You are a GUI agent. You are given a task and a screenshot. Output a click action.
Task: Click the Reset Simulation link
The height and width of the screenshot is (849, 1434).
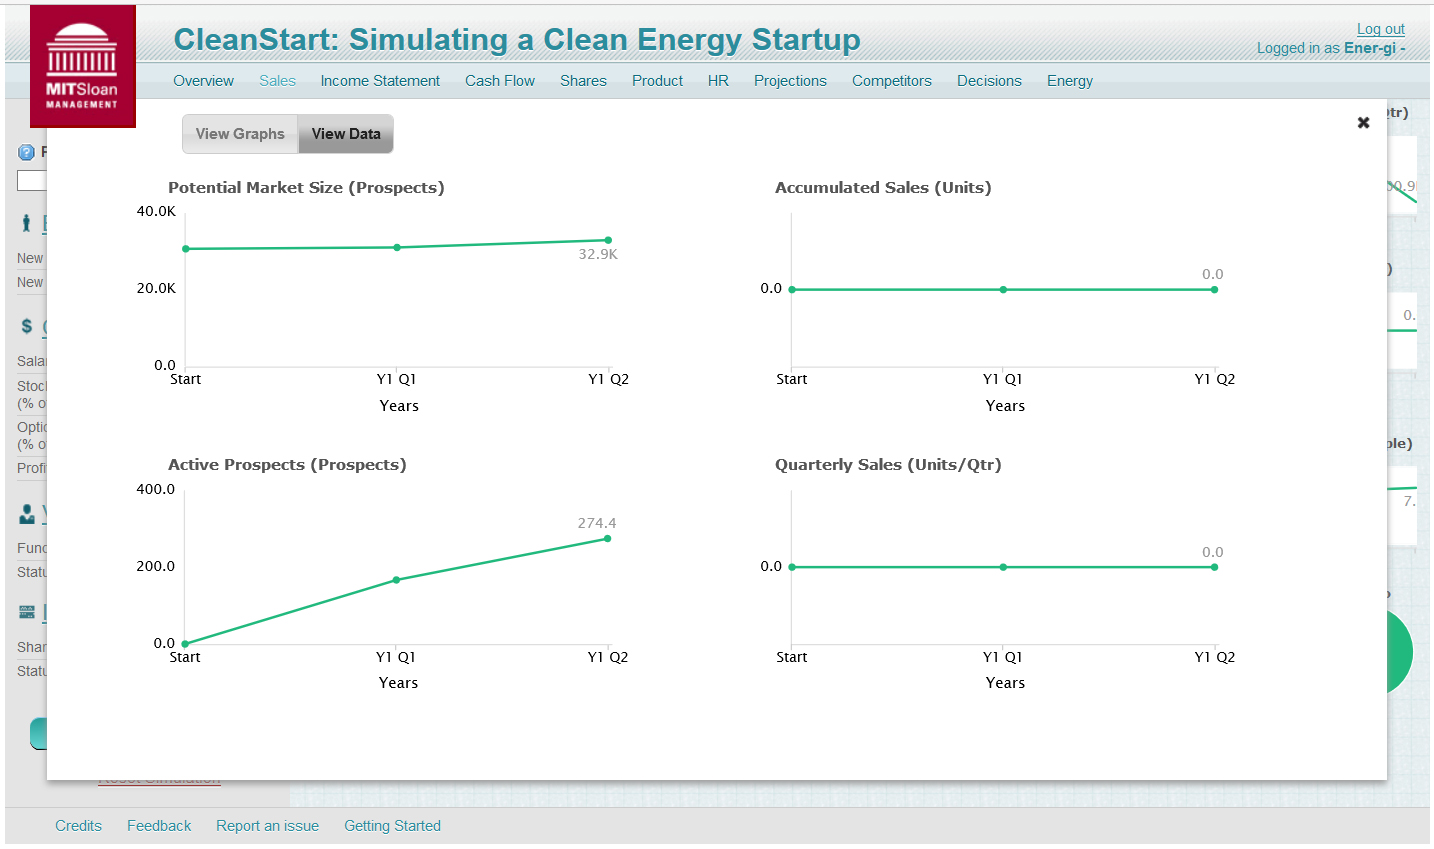pos(158,777)
